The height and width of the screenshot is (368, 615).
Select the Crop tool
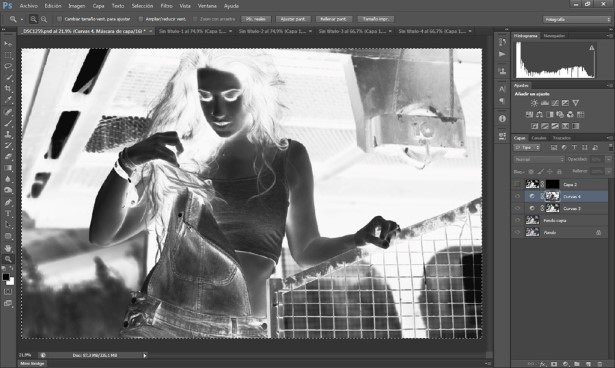8,89
